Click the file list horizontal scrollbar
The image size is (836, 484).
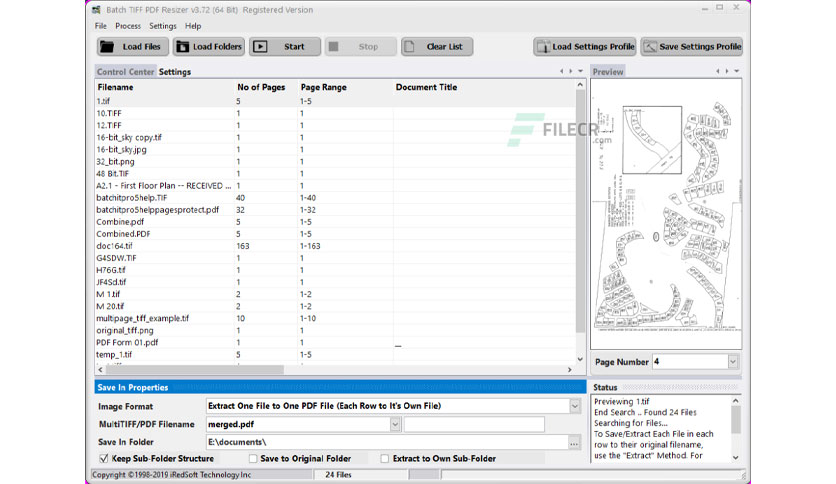click(x=195, y=369)
